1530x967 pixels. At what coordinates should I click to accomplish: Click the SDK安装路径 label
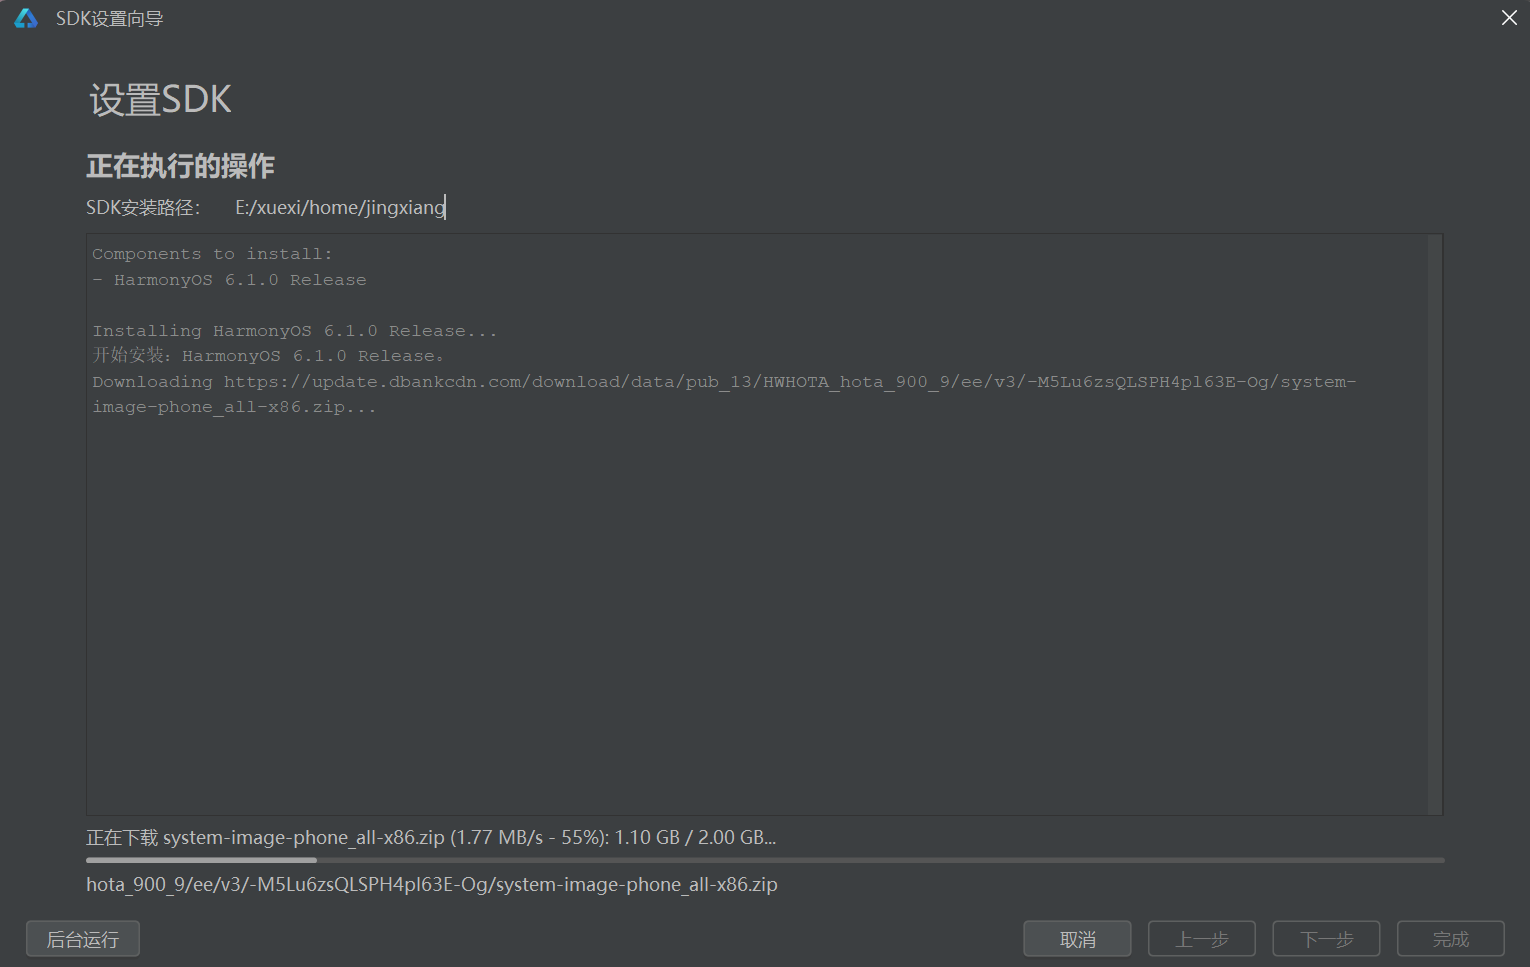tap(143, 207)
